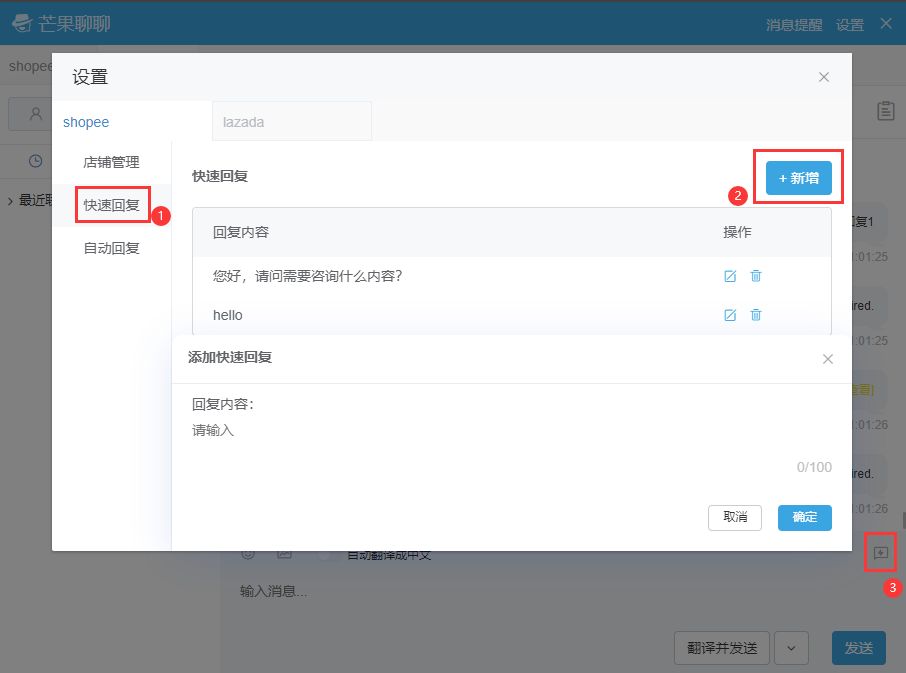
Task: Click the send image icon
Action: (285, 553)
